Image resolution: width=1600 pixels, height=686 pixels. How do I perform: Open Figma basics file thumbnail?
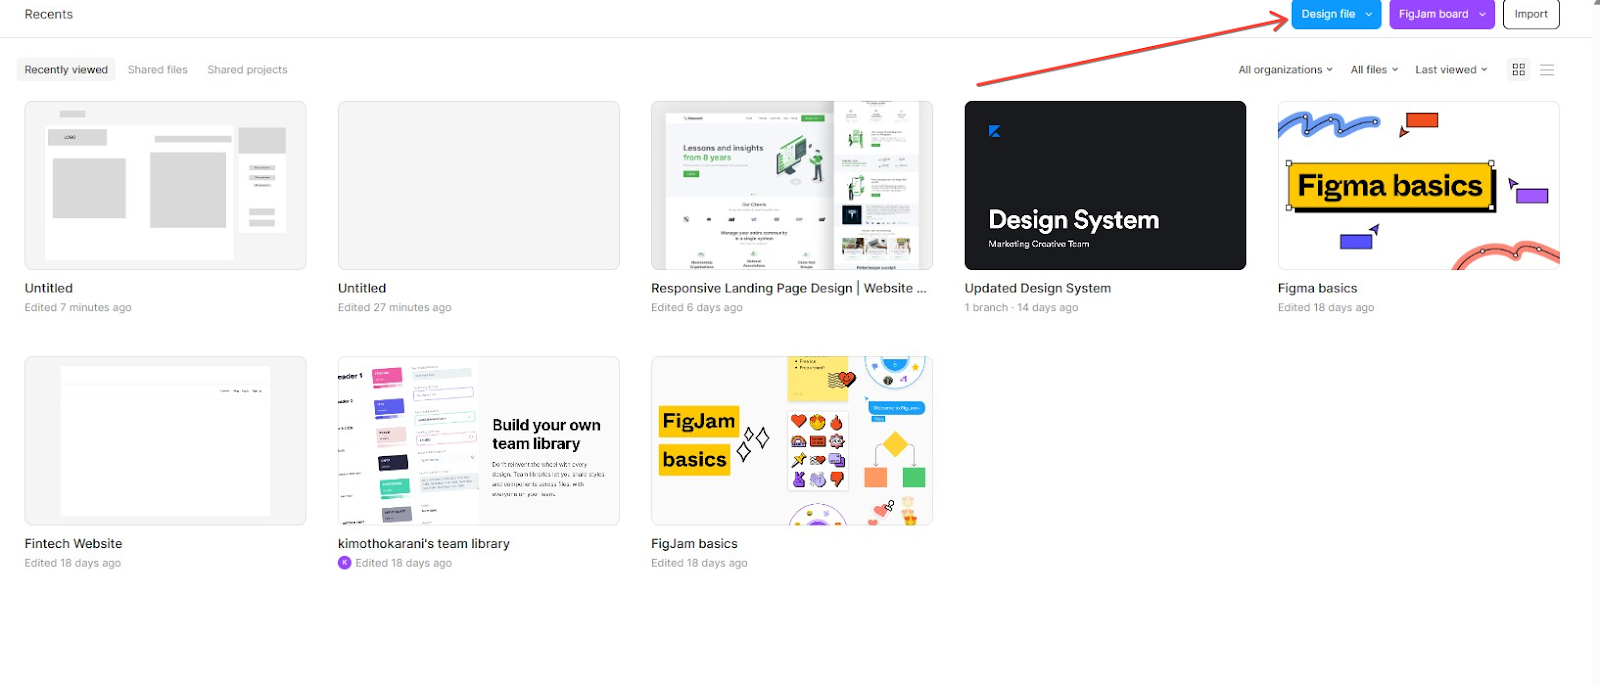tap(1418, 185)
